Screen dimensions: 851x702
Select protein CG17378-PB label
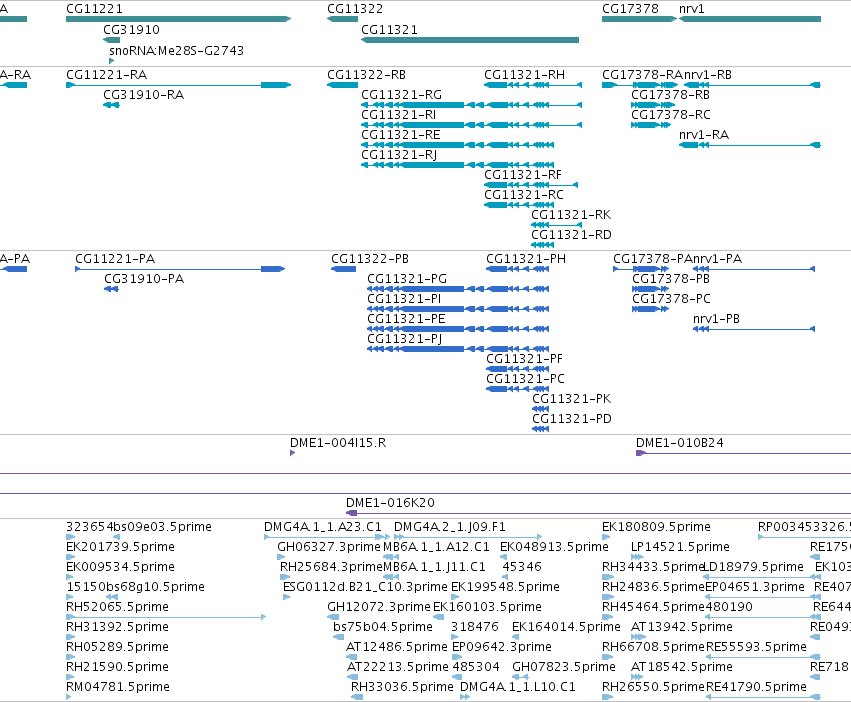pos(671,279)
